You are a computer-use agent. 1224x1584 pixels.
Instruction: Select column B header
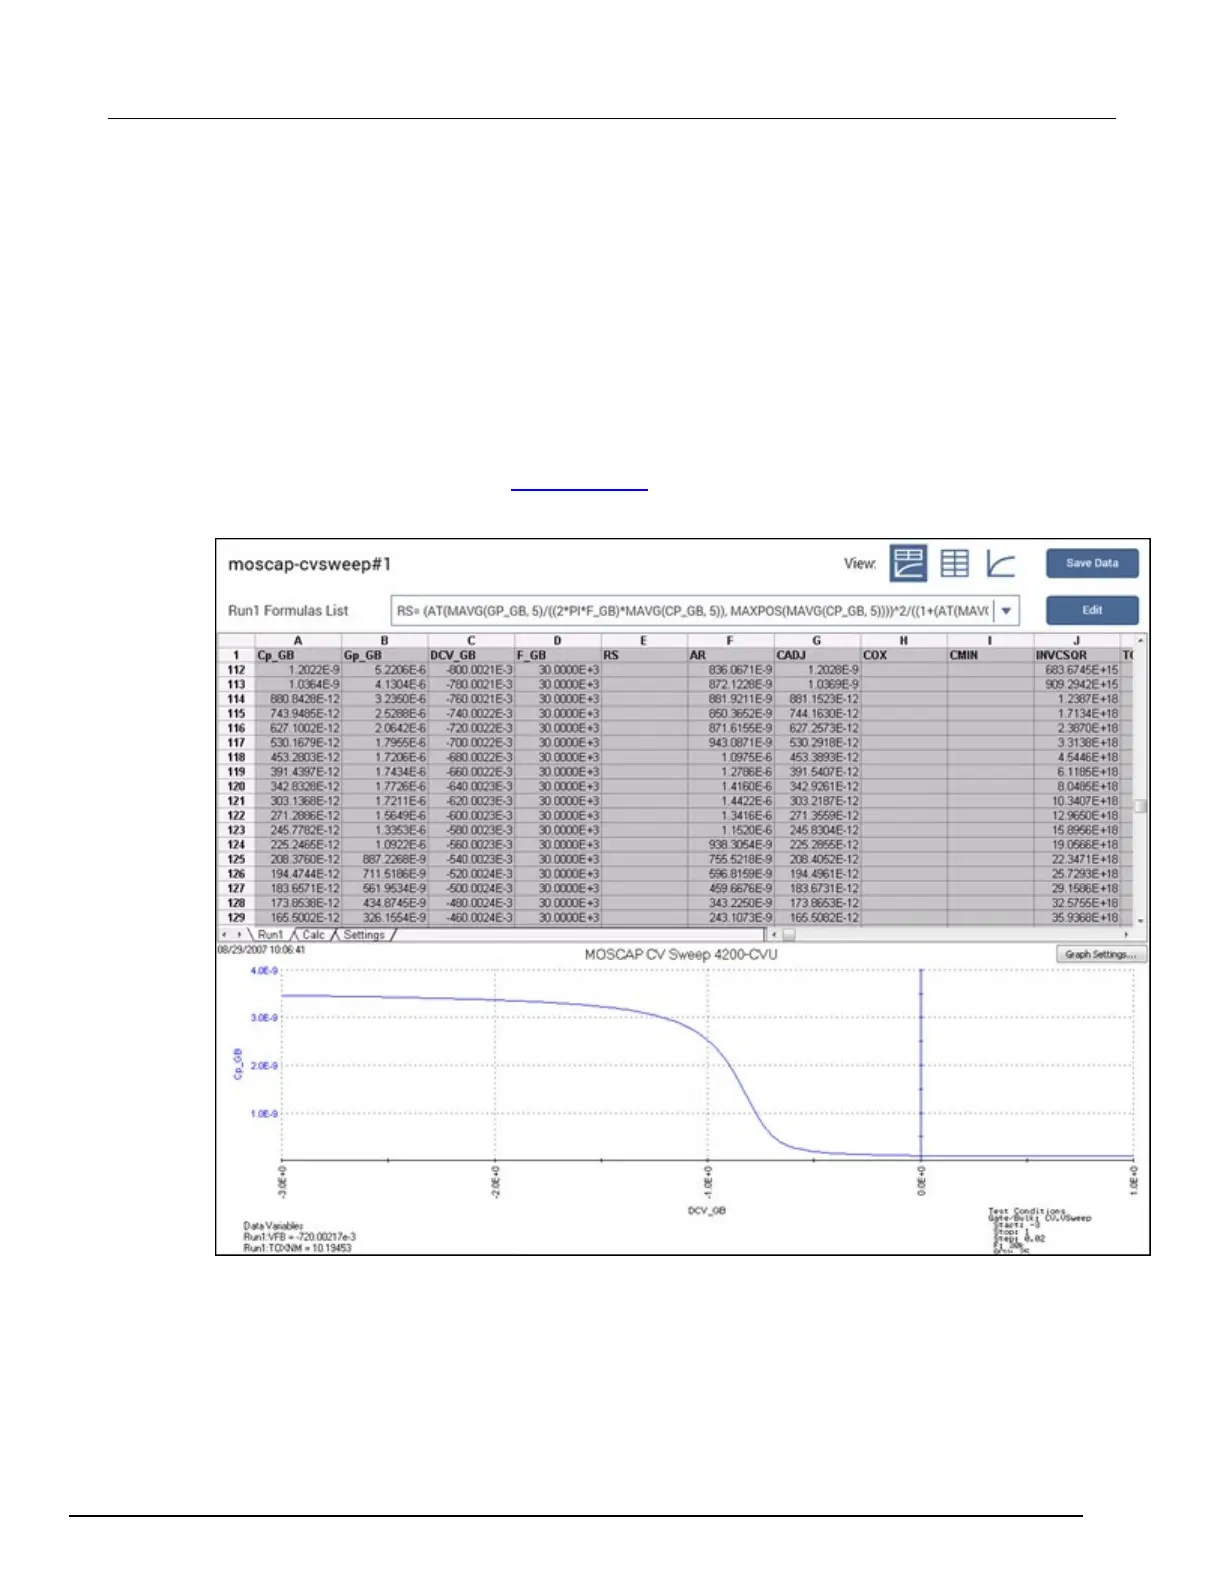pos(384,641)
